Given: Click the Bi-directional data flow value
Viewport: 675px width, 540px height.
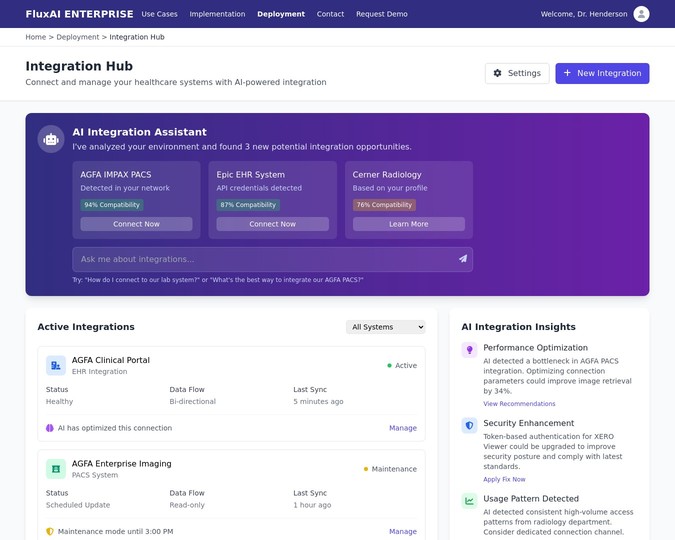Looking at the screenshot, I should [x=192, y=401].
